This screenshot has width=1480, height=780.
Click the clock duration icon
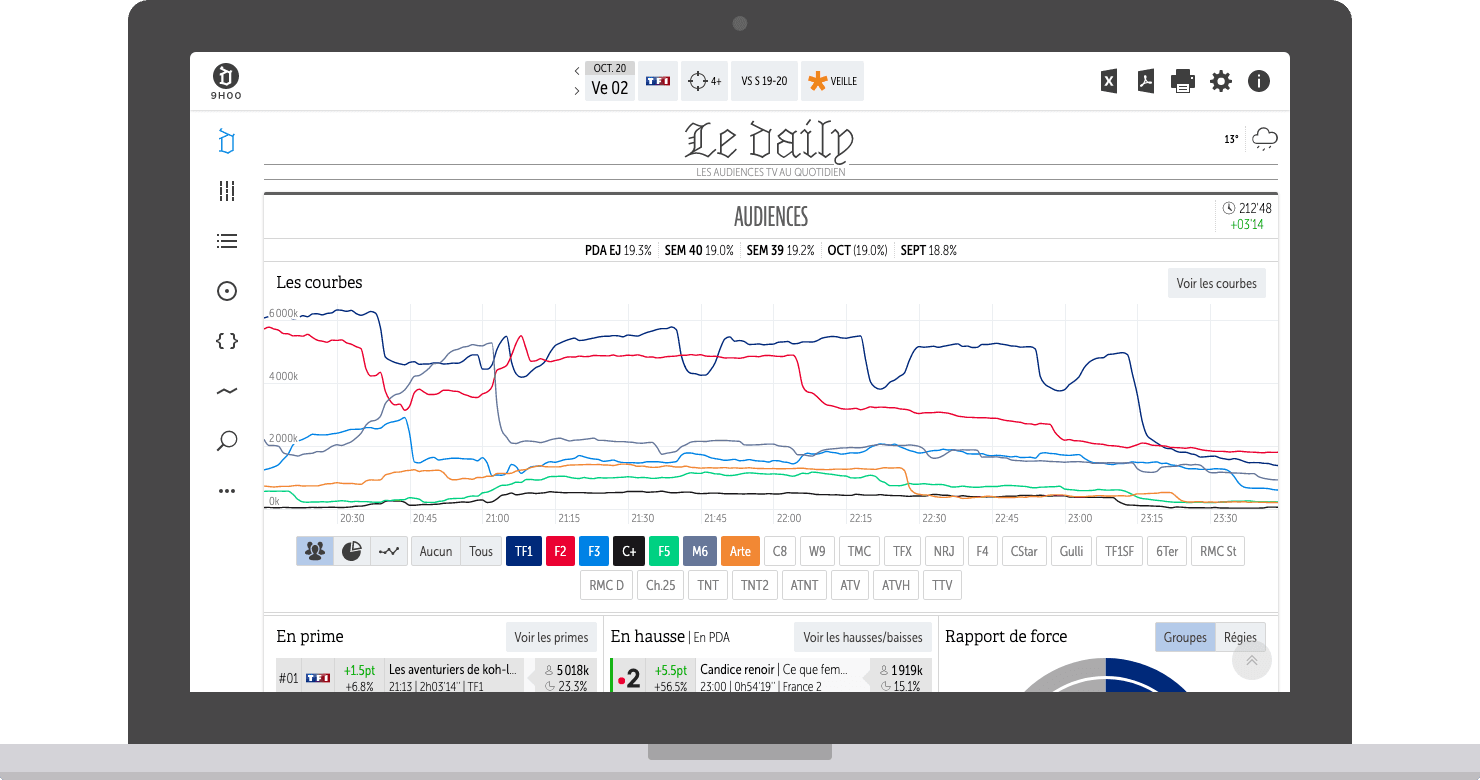coord(1228,208)
